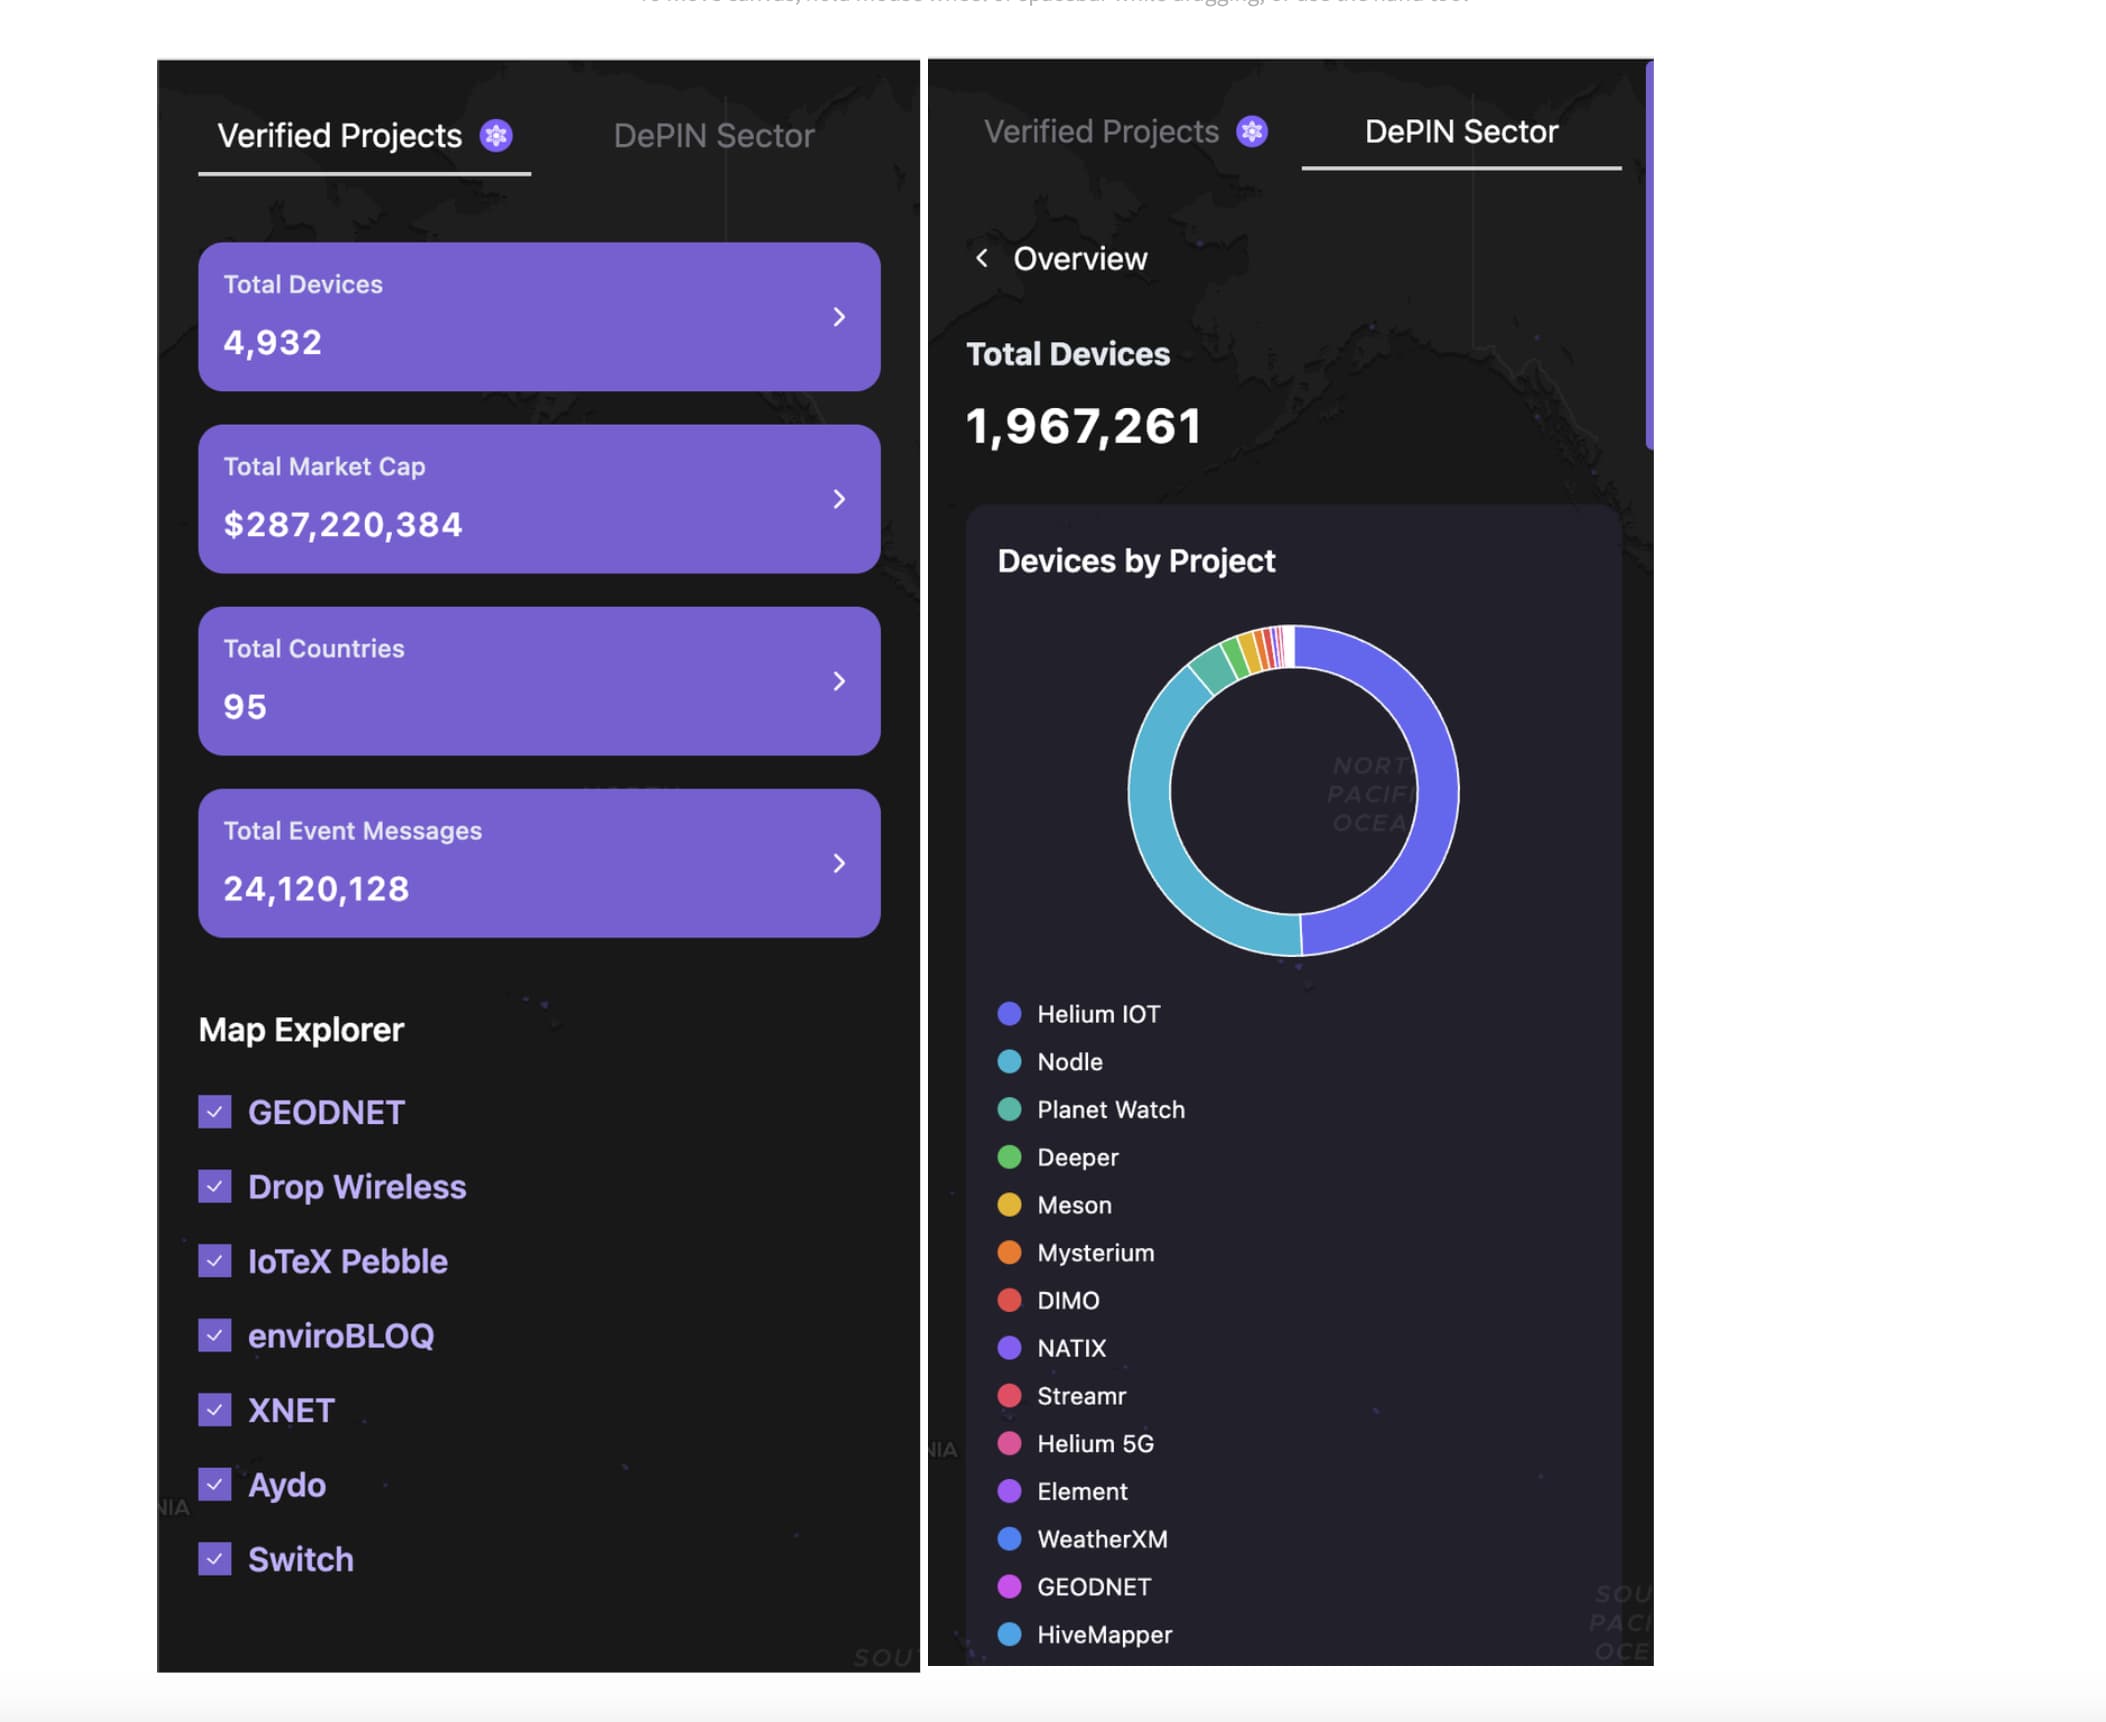The width and height of the screenshot is (2106, 1722).
Task: Click the DIMO legend label
Action: 1068,1300
